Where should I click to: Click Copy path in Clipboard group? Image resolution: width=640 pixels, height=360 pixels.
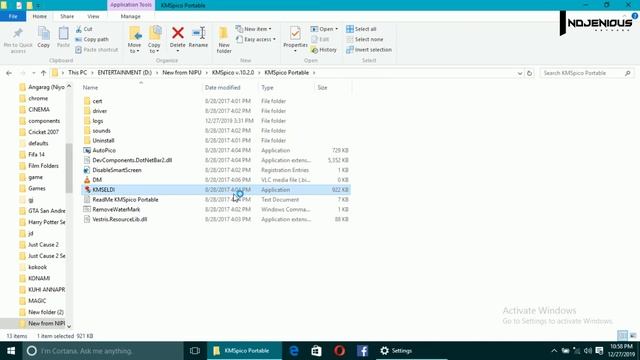pyautogui.click(x=92, y=40)
